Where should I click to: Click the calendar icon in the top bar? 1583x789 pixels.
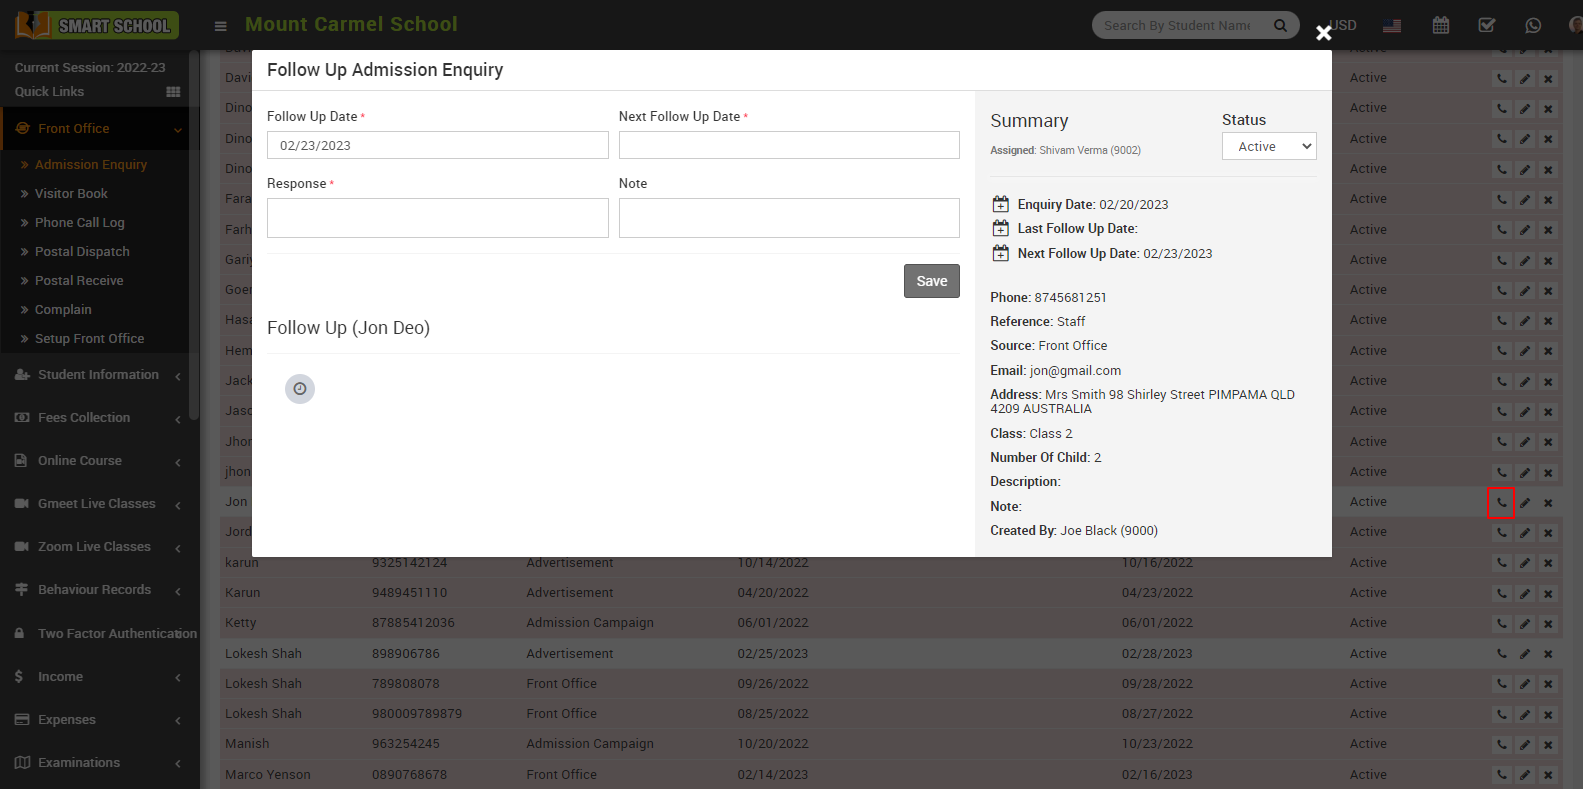click(x=1440, y=25)
